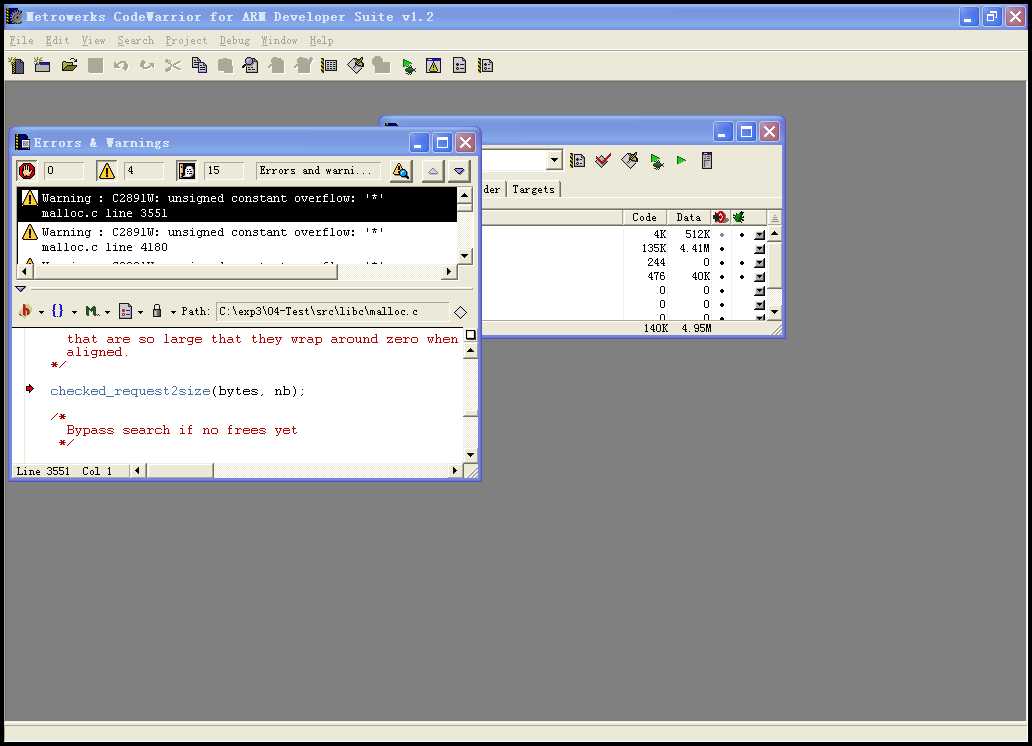Open popup arrow for the 476 row
Viewport: 1032px width, 746px height.
(760, 277)
